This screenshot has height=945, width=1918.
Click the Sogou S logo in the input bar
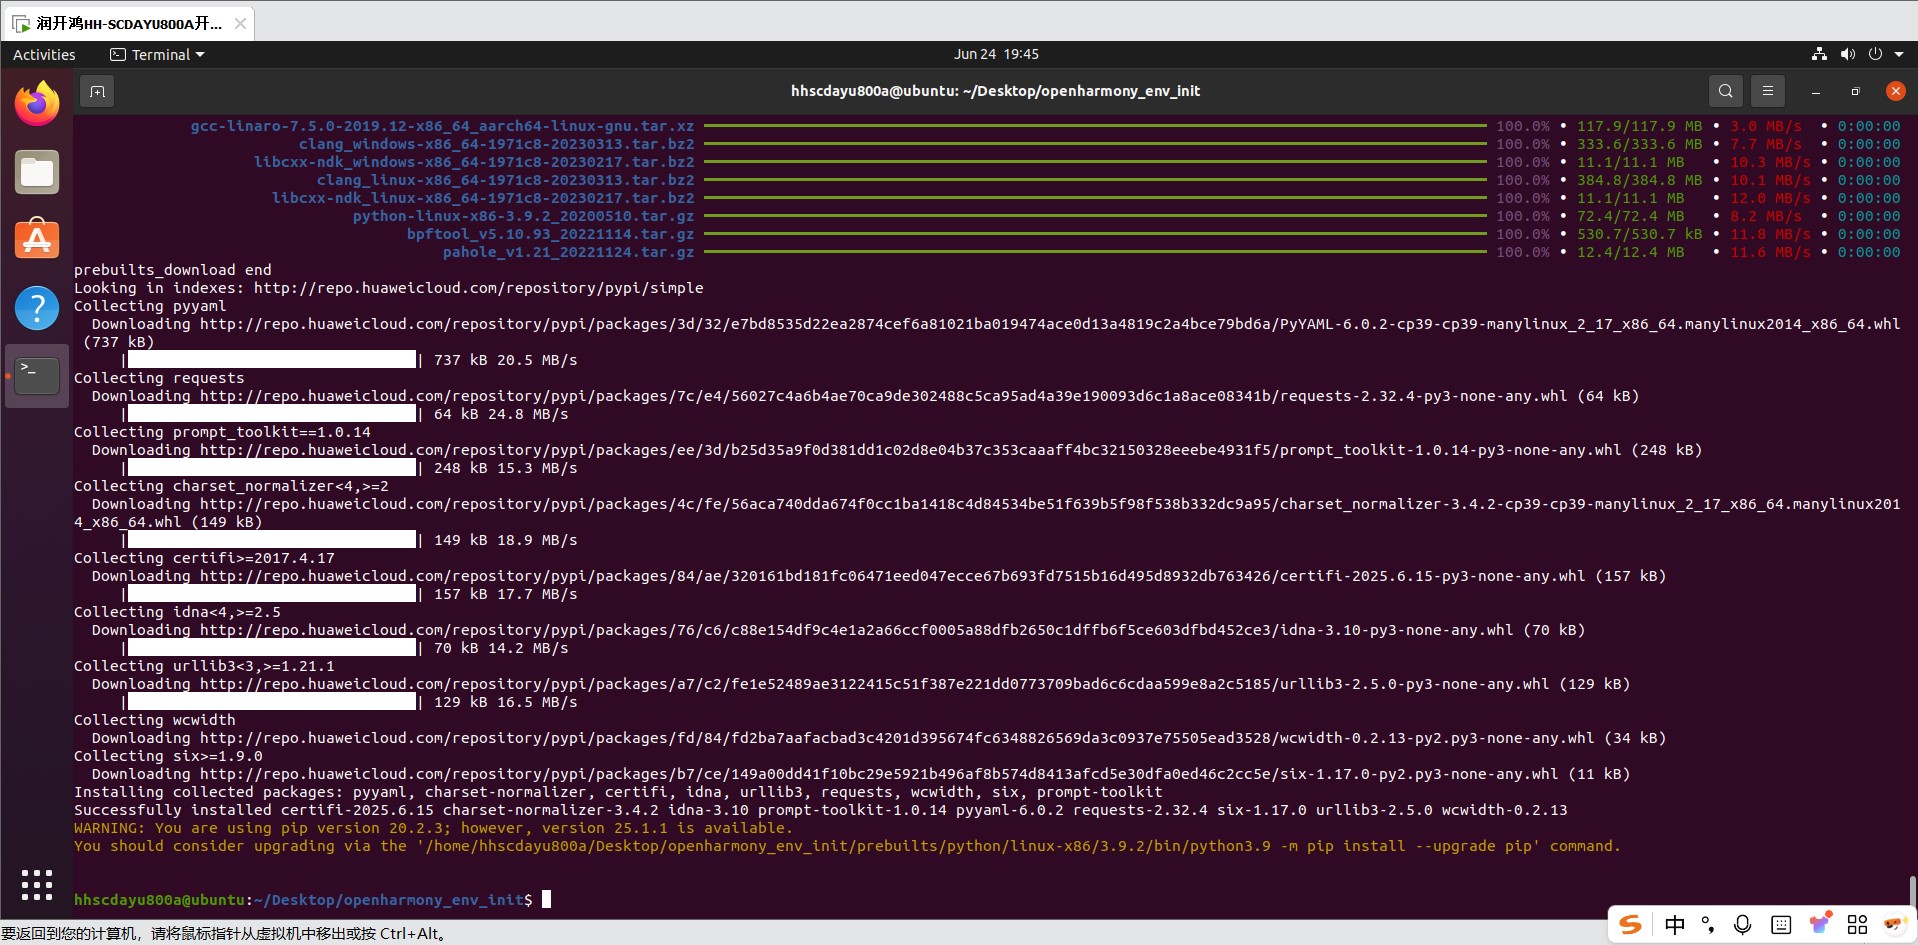[x=1631, y=925]
